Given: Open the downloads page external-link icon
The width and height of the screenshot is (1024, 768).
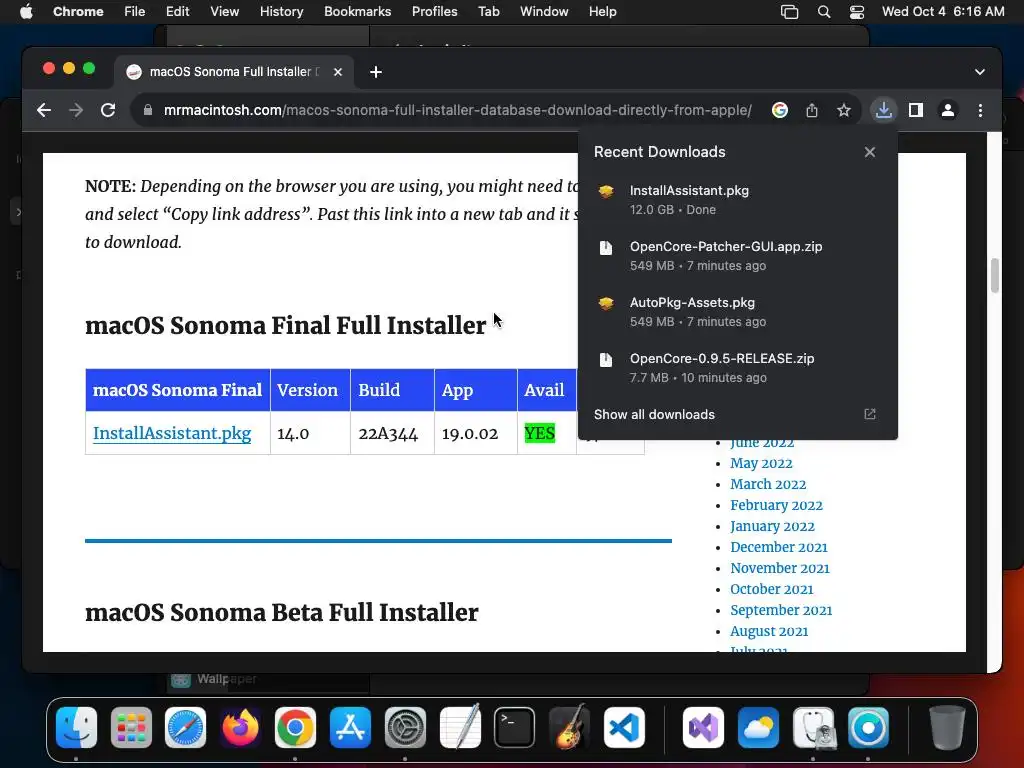Looking at the screenshot, I should click(870, 414).
